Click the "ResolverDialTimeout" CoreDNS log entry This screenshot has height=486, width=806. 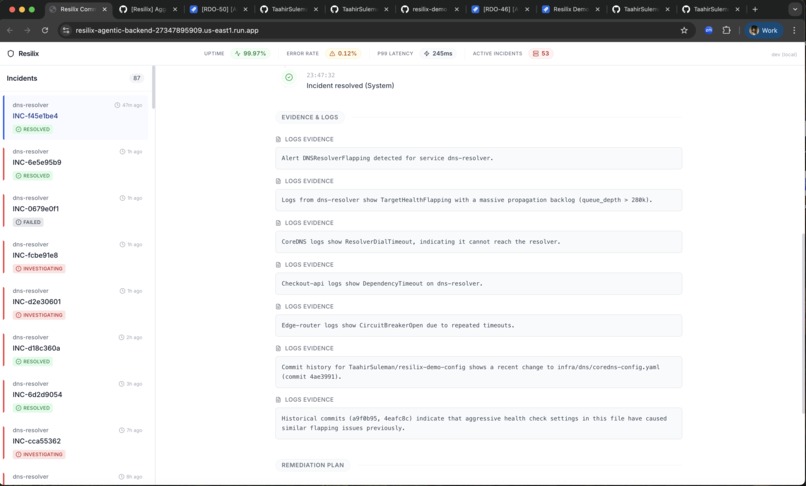[479, 242]
